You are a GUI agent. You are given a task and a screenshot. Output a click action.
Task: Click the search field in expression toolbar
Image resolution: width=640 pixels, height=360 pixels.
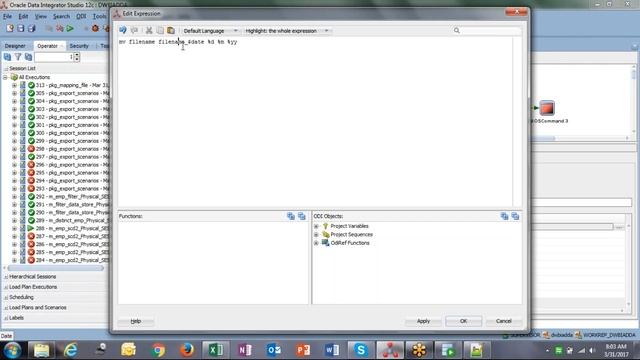point(490,30)
